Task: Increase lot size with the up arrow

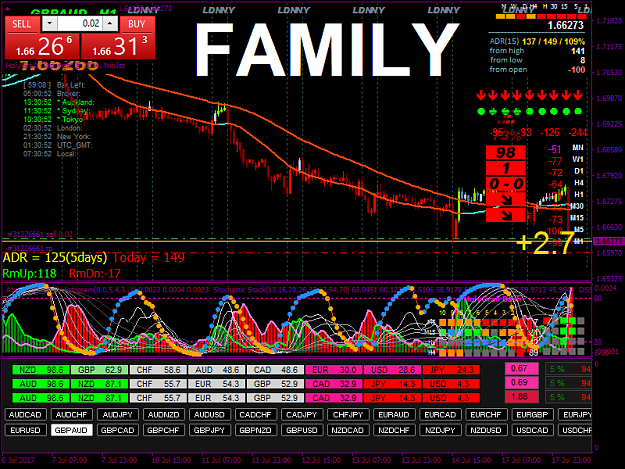Action: coord(110,24)
